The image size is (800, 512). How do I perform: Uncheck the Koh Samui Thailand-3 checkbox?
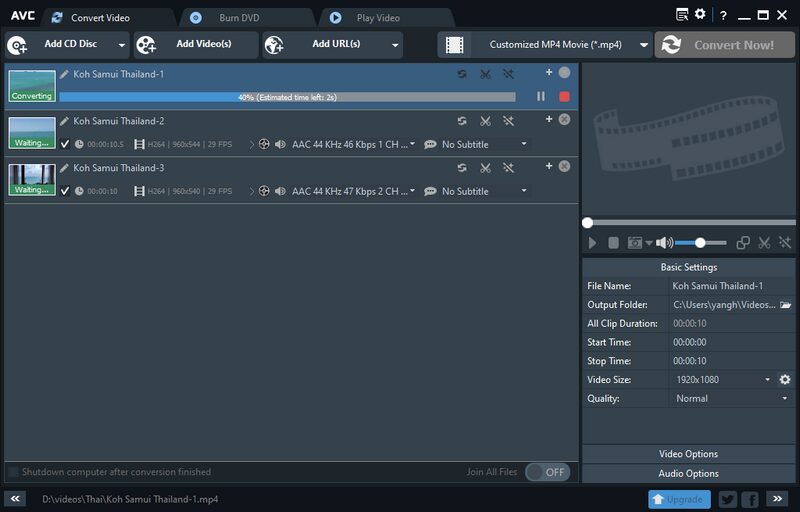(65, 191)
